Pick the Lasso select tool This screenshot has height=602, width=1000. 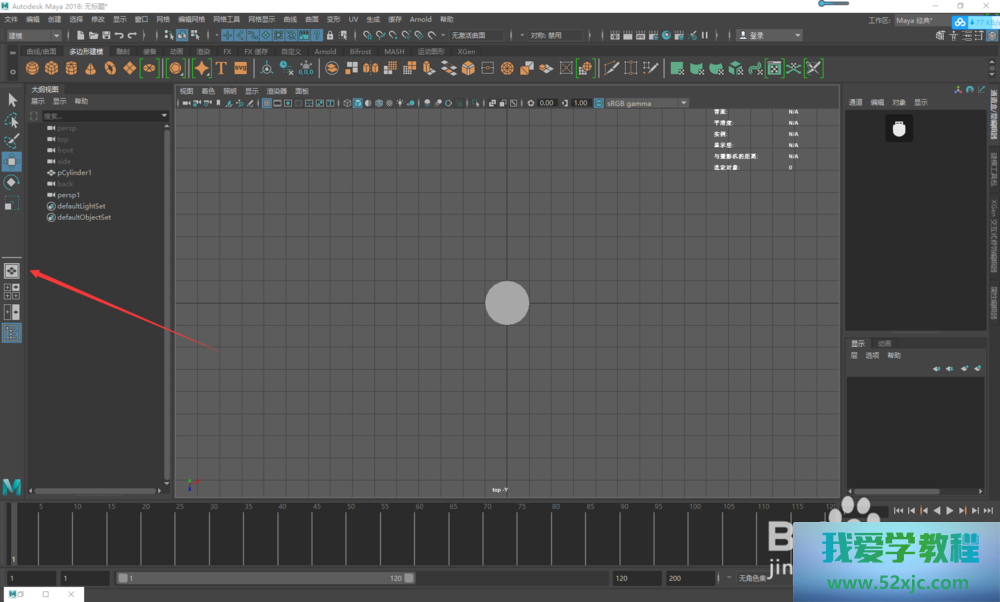tap(12, 120)
